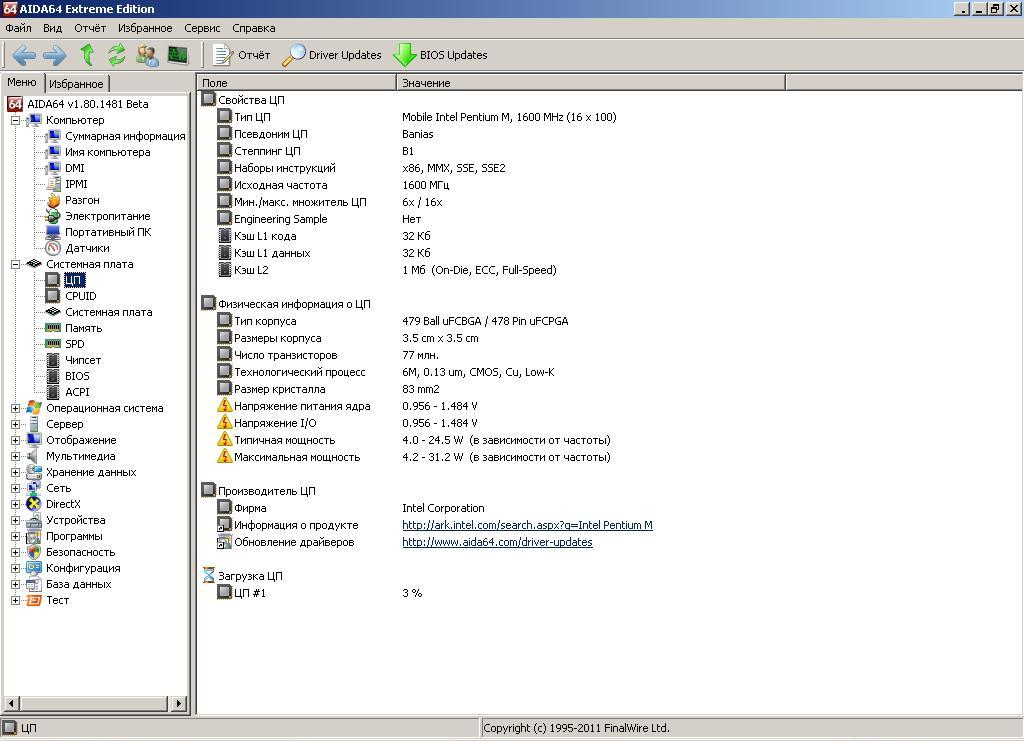Screen dimensions: 1024x741
Task: Click the green Up arrow toolbar icon
Action: pyautogui.click(x=86, y=55)
